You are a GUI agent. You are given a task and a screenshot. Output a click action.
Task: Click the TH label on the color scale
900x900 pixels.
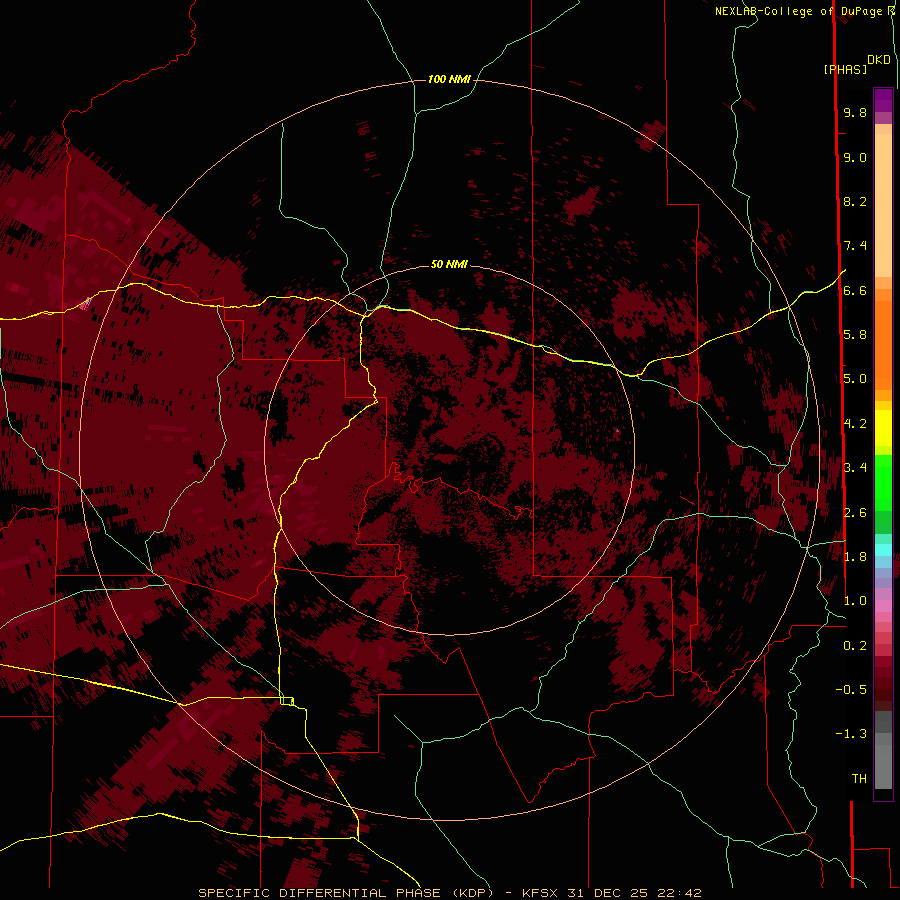point(859,778)
